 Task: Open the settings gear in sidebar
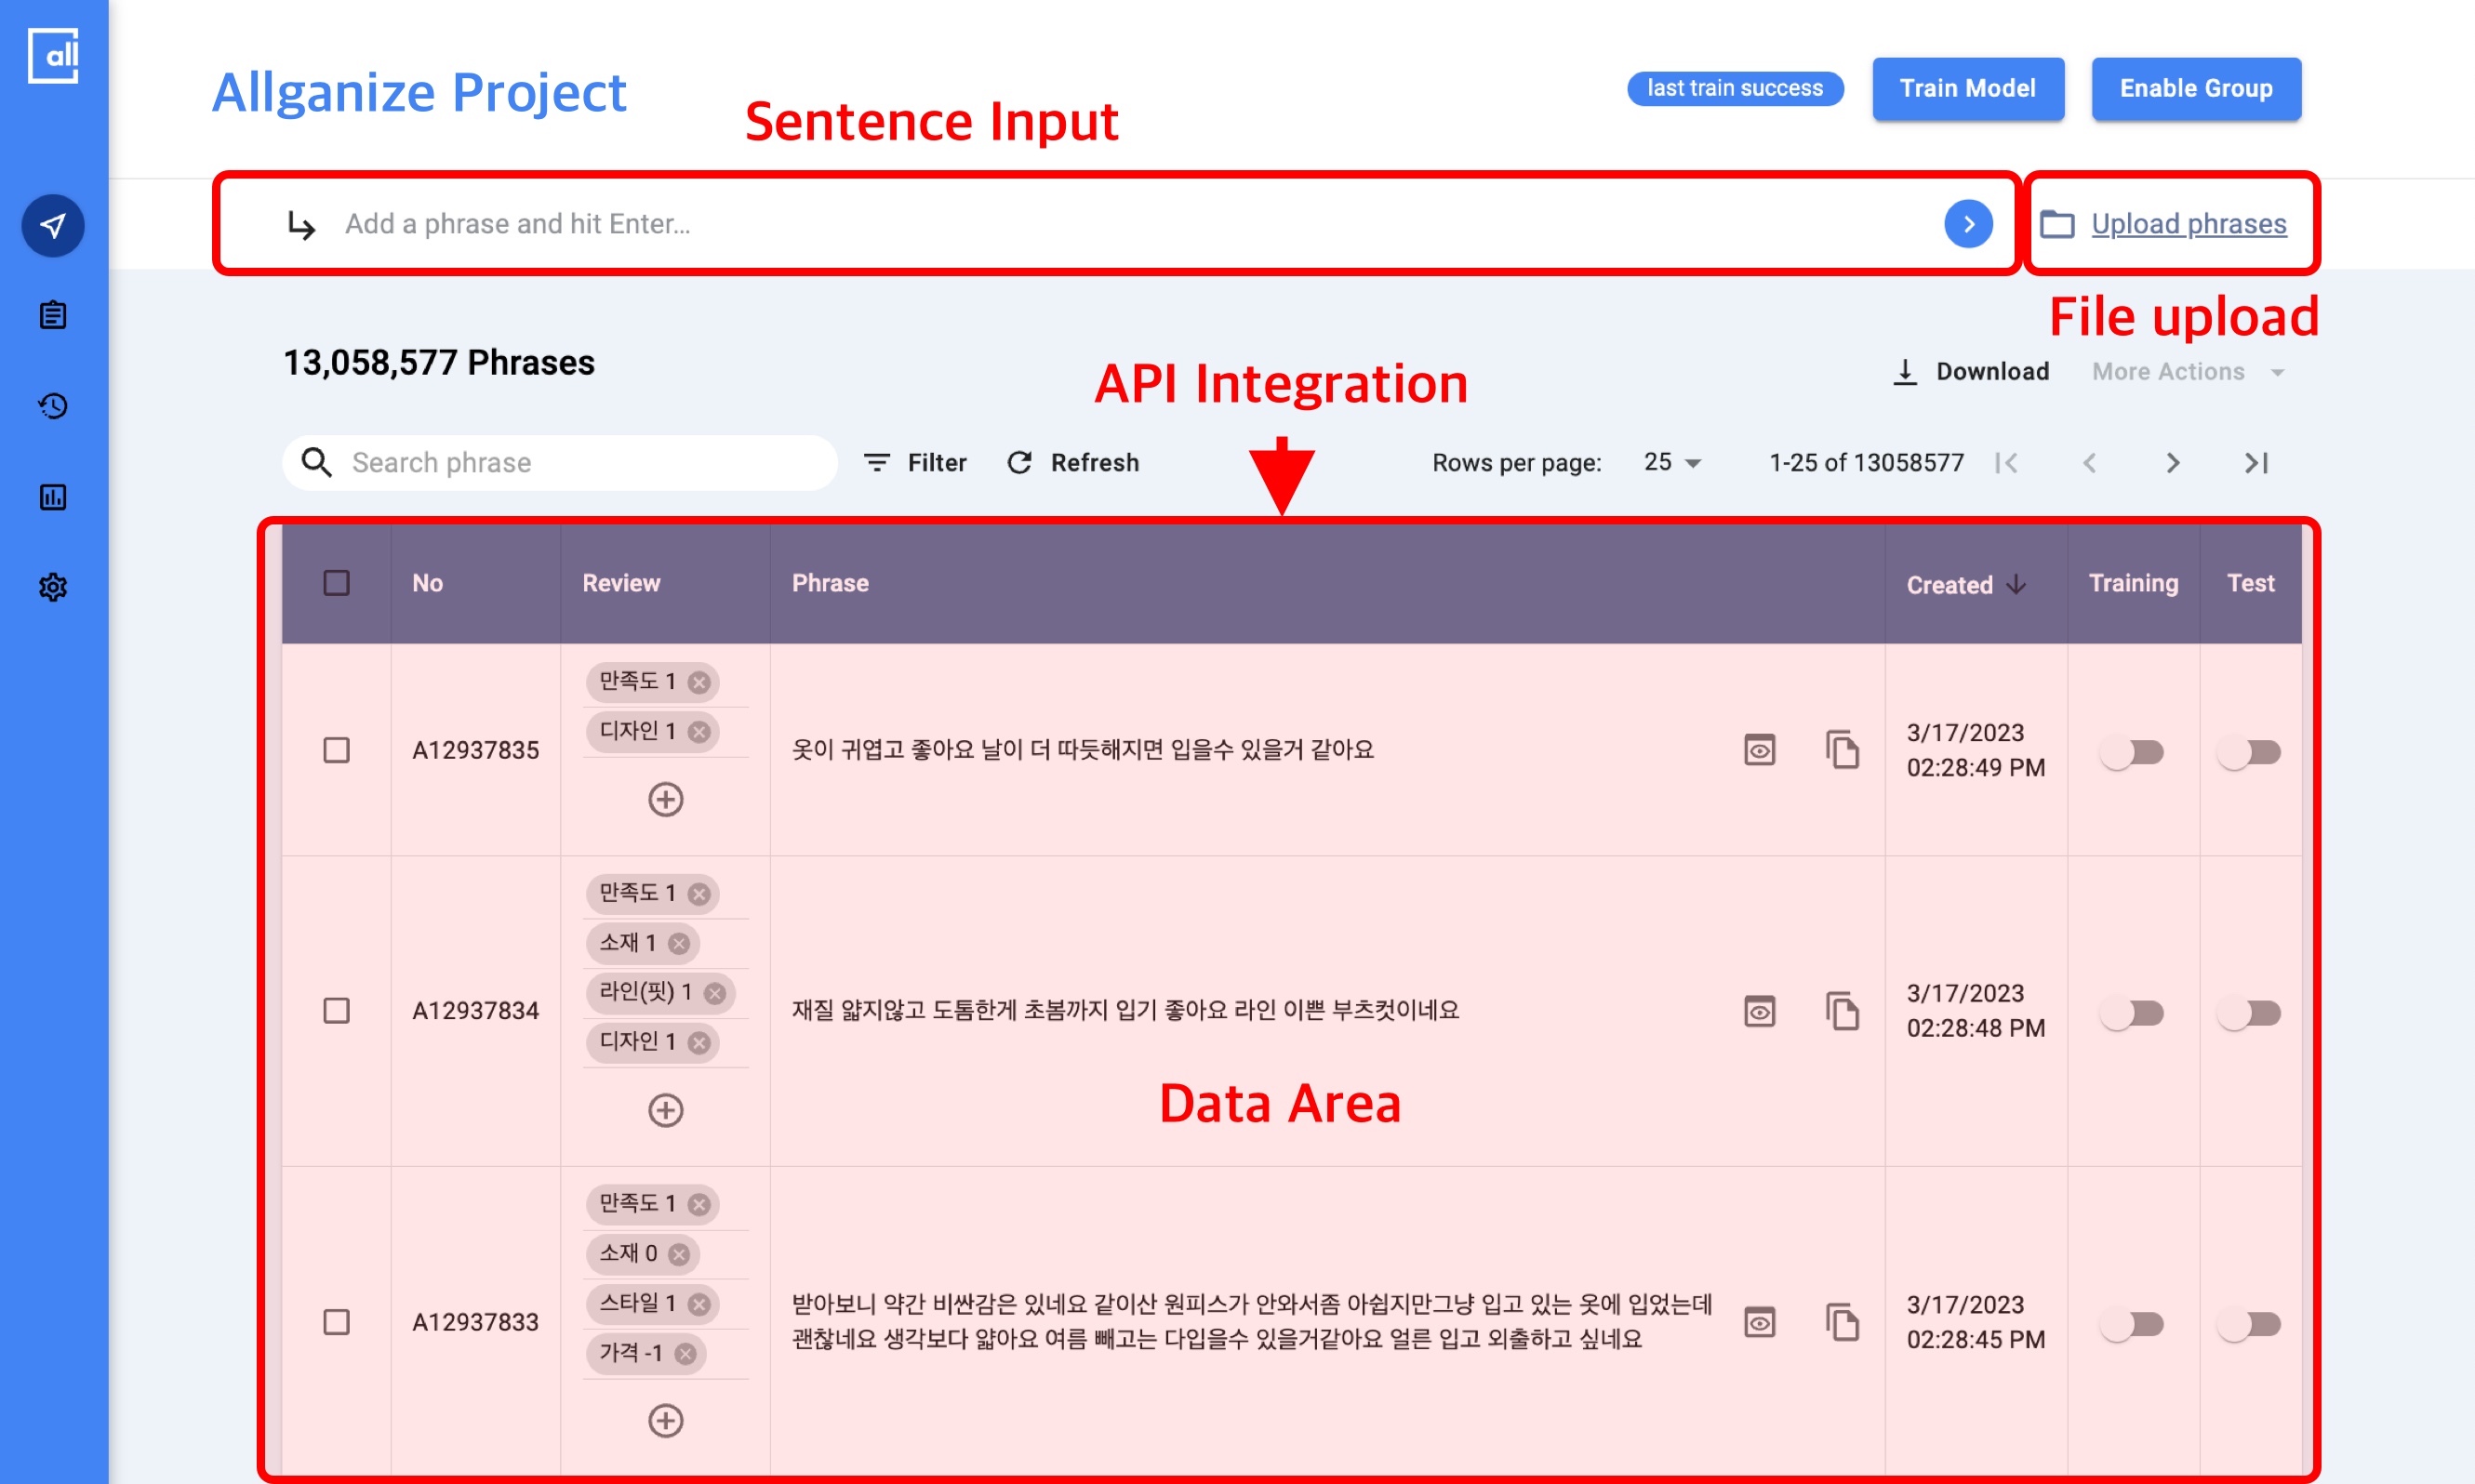pos(53,587)
